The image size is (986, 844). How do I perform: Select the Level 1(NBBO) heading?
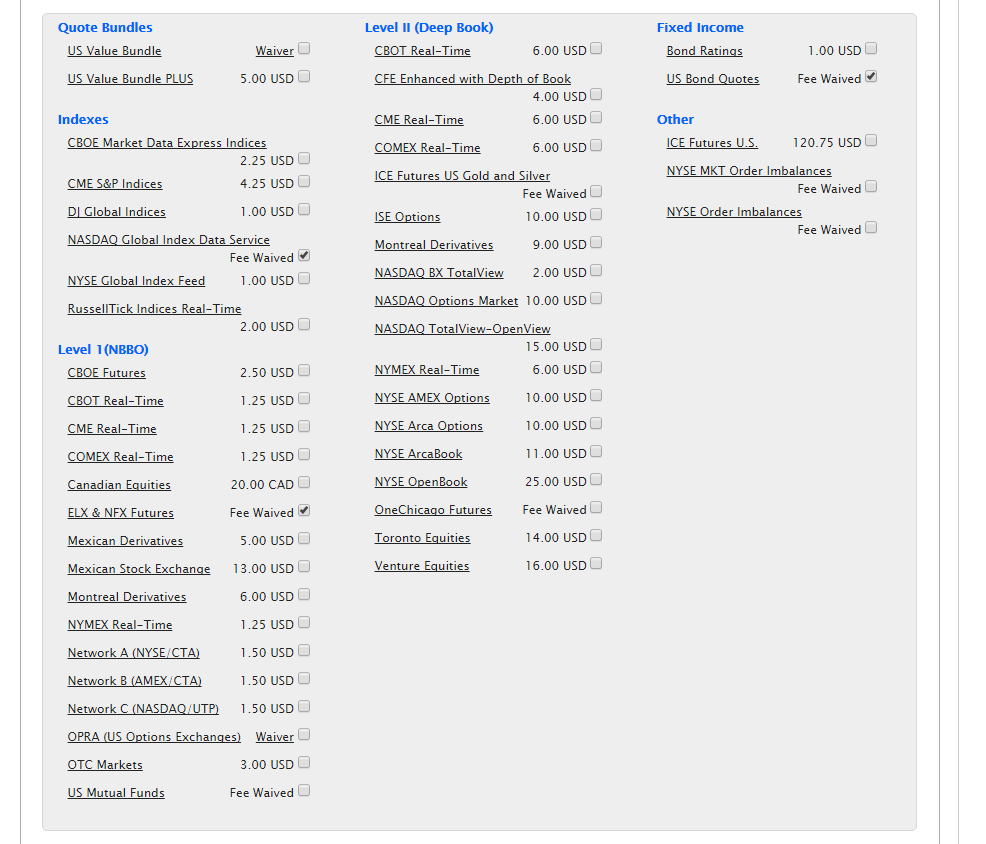click(x=103, y=350)
